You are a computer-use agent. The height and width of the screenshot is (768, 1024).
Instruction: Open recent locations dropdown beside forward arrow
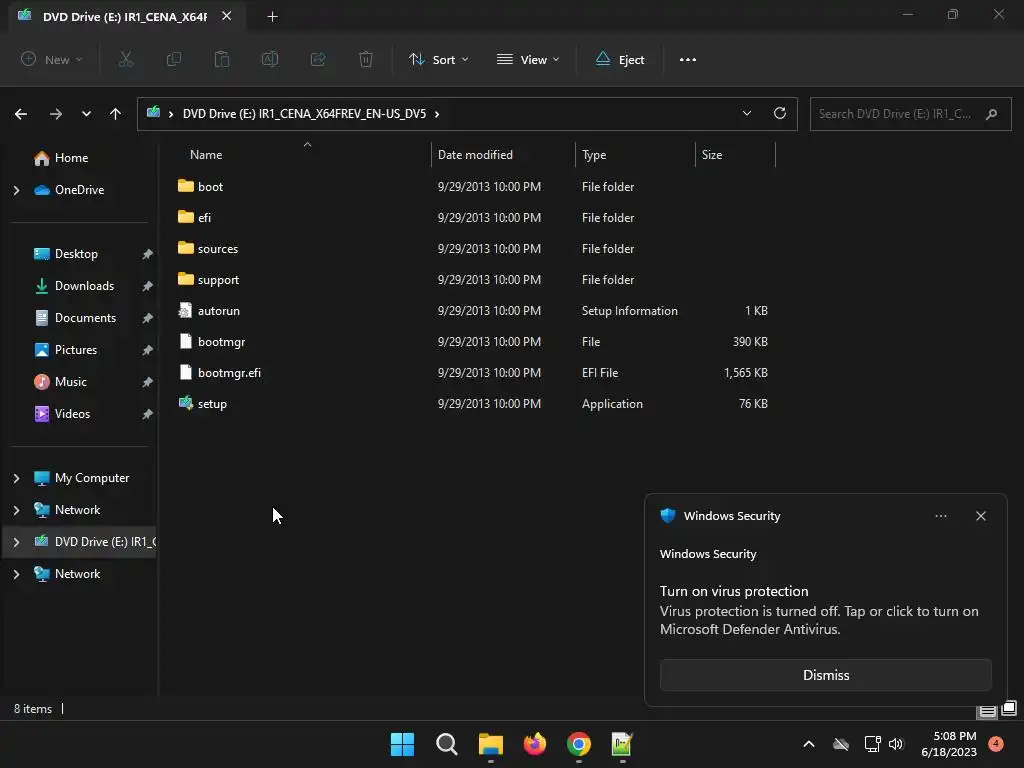pos(86,114)
